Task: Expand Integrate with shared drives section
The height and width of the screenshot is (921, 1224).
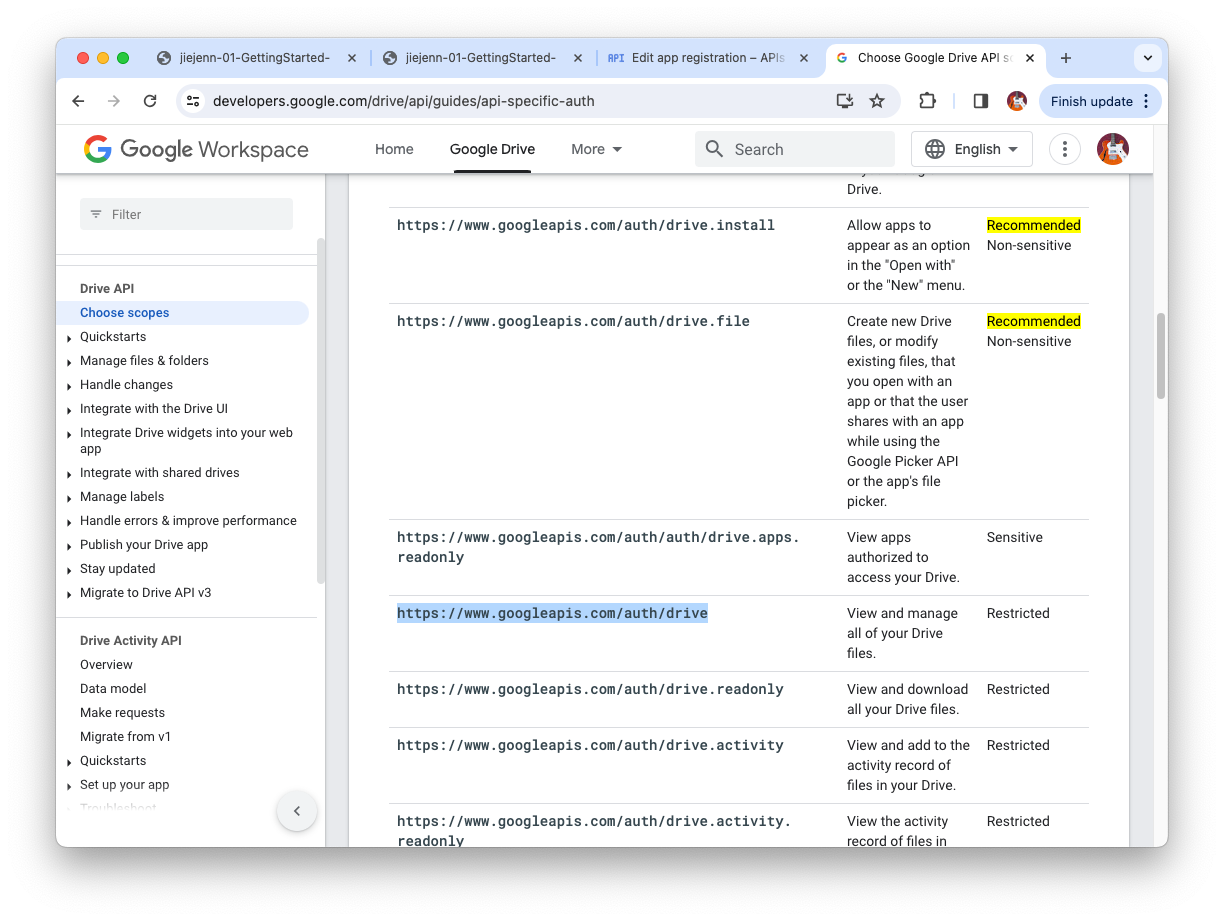Action: click(69, 474)
